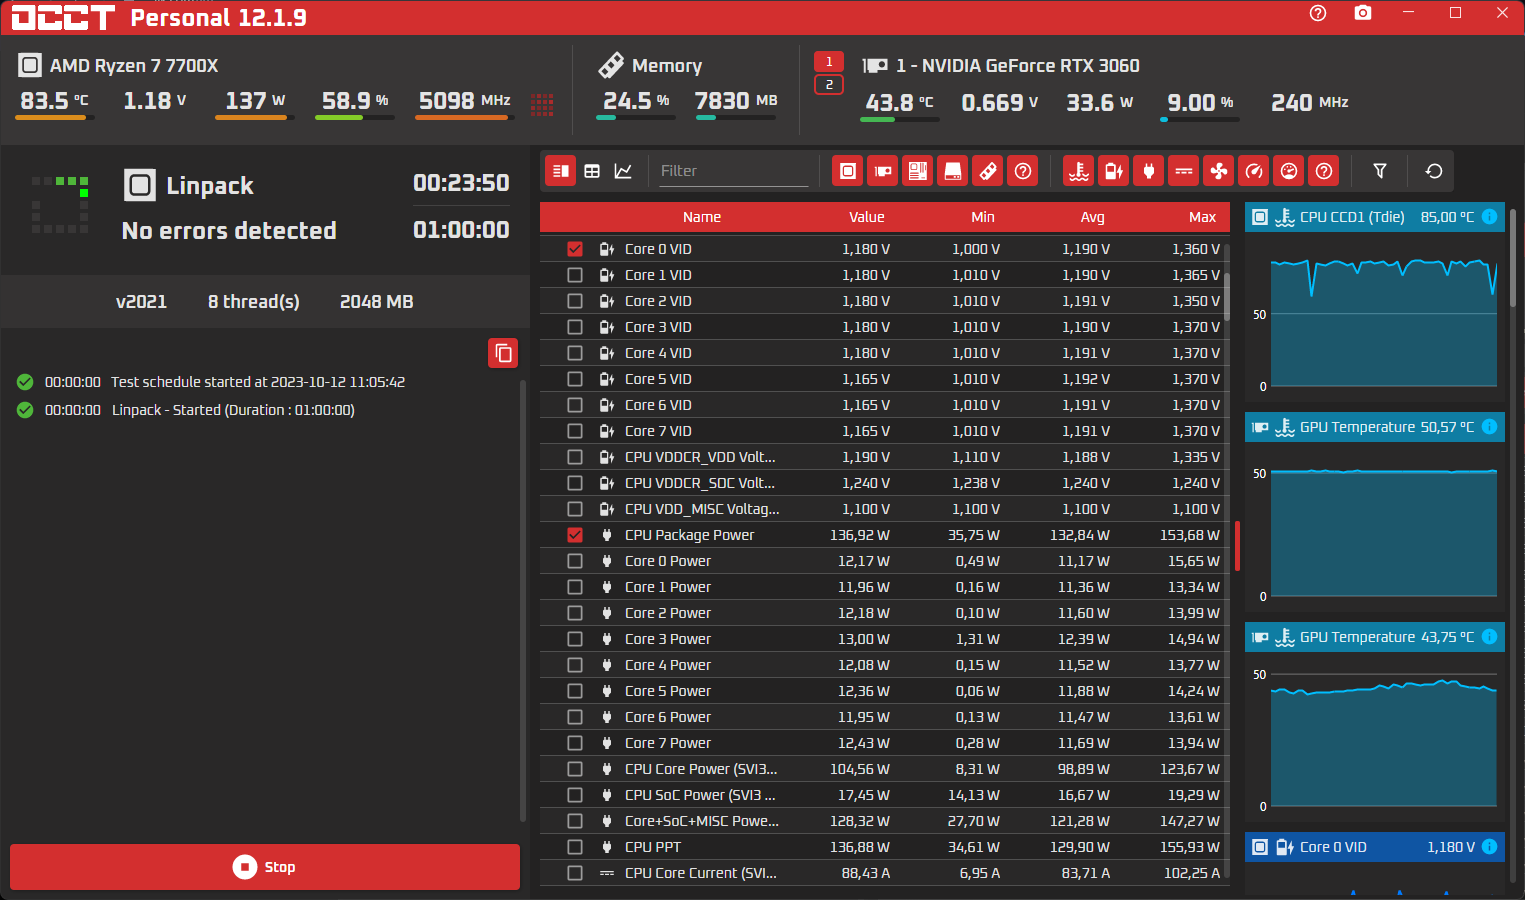
Task: Open info for the CPU CCD1 (Tdie) graph
Action: 1489,217
